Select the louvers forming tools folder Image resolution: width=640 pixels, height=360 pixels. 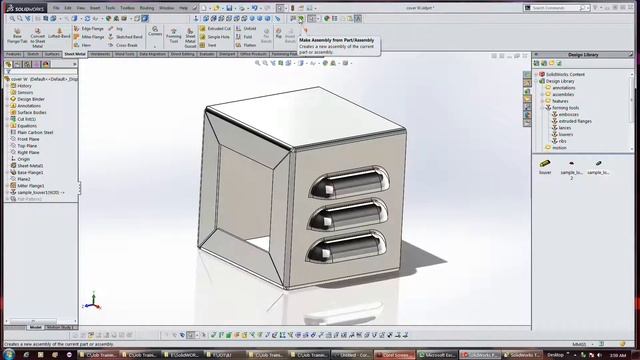tap(566, 134)
